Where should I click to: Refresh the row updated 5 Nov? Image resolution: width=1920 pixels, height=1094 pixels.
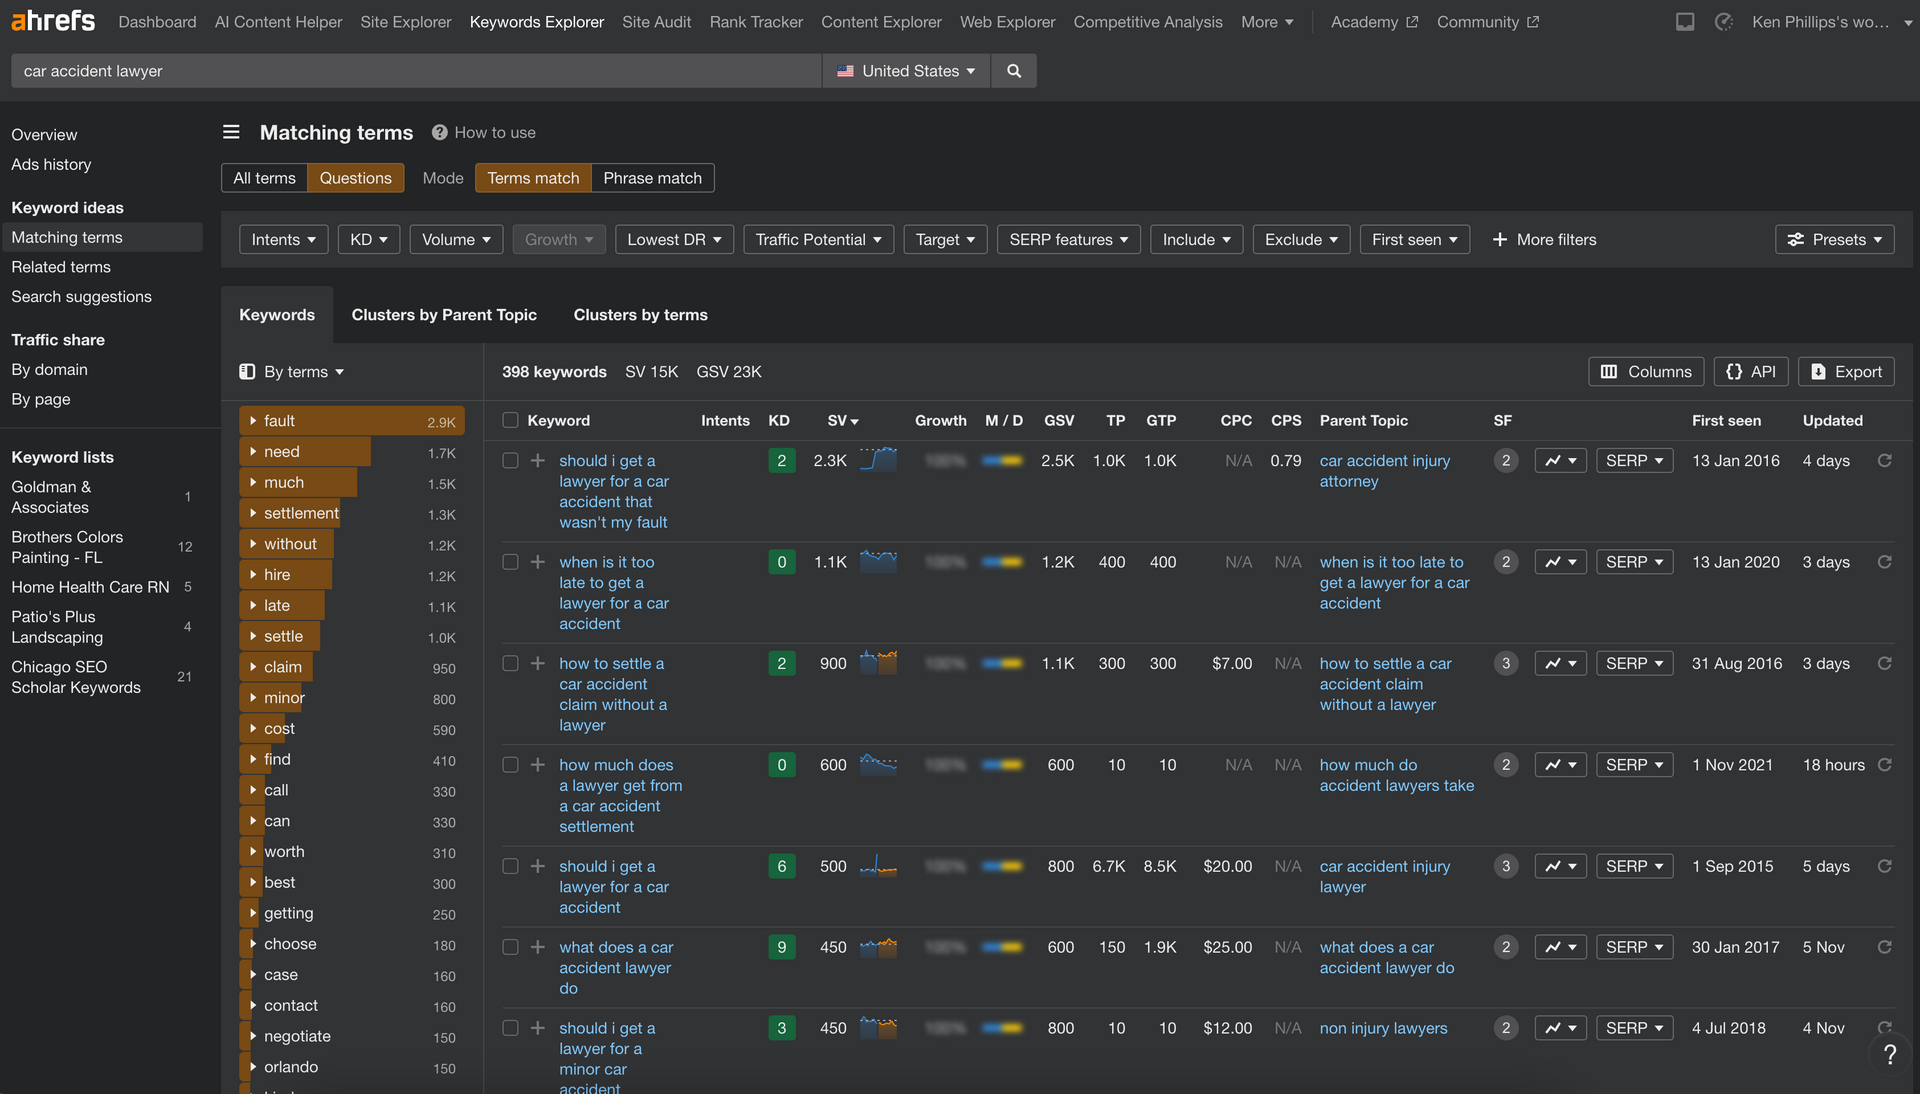(1884, 947)
